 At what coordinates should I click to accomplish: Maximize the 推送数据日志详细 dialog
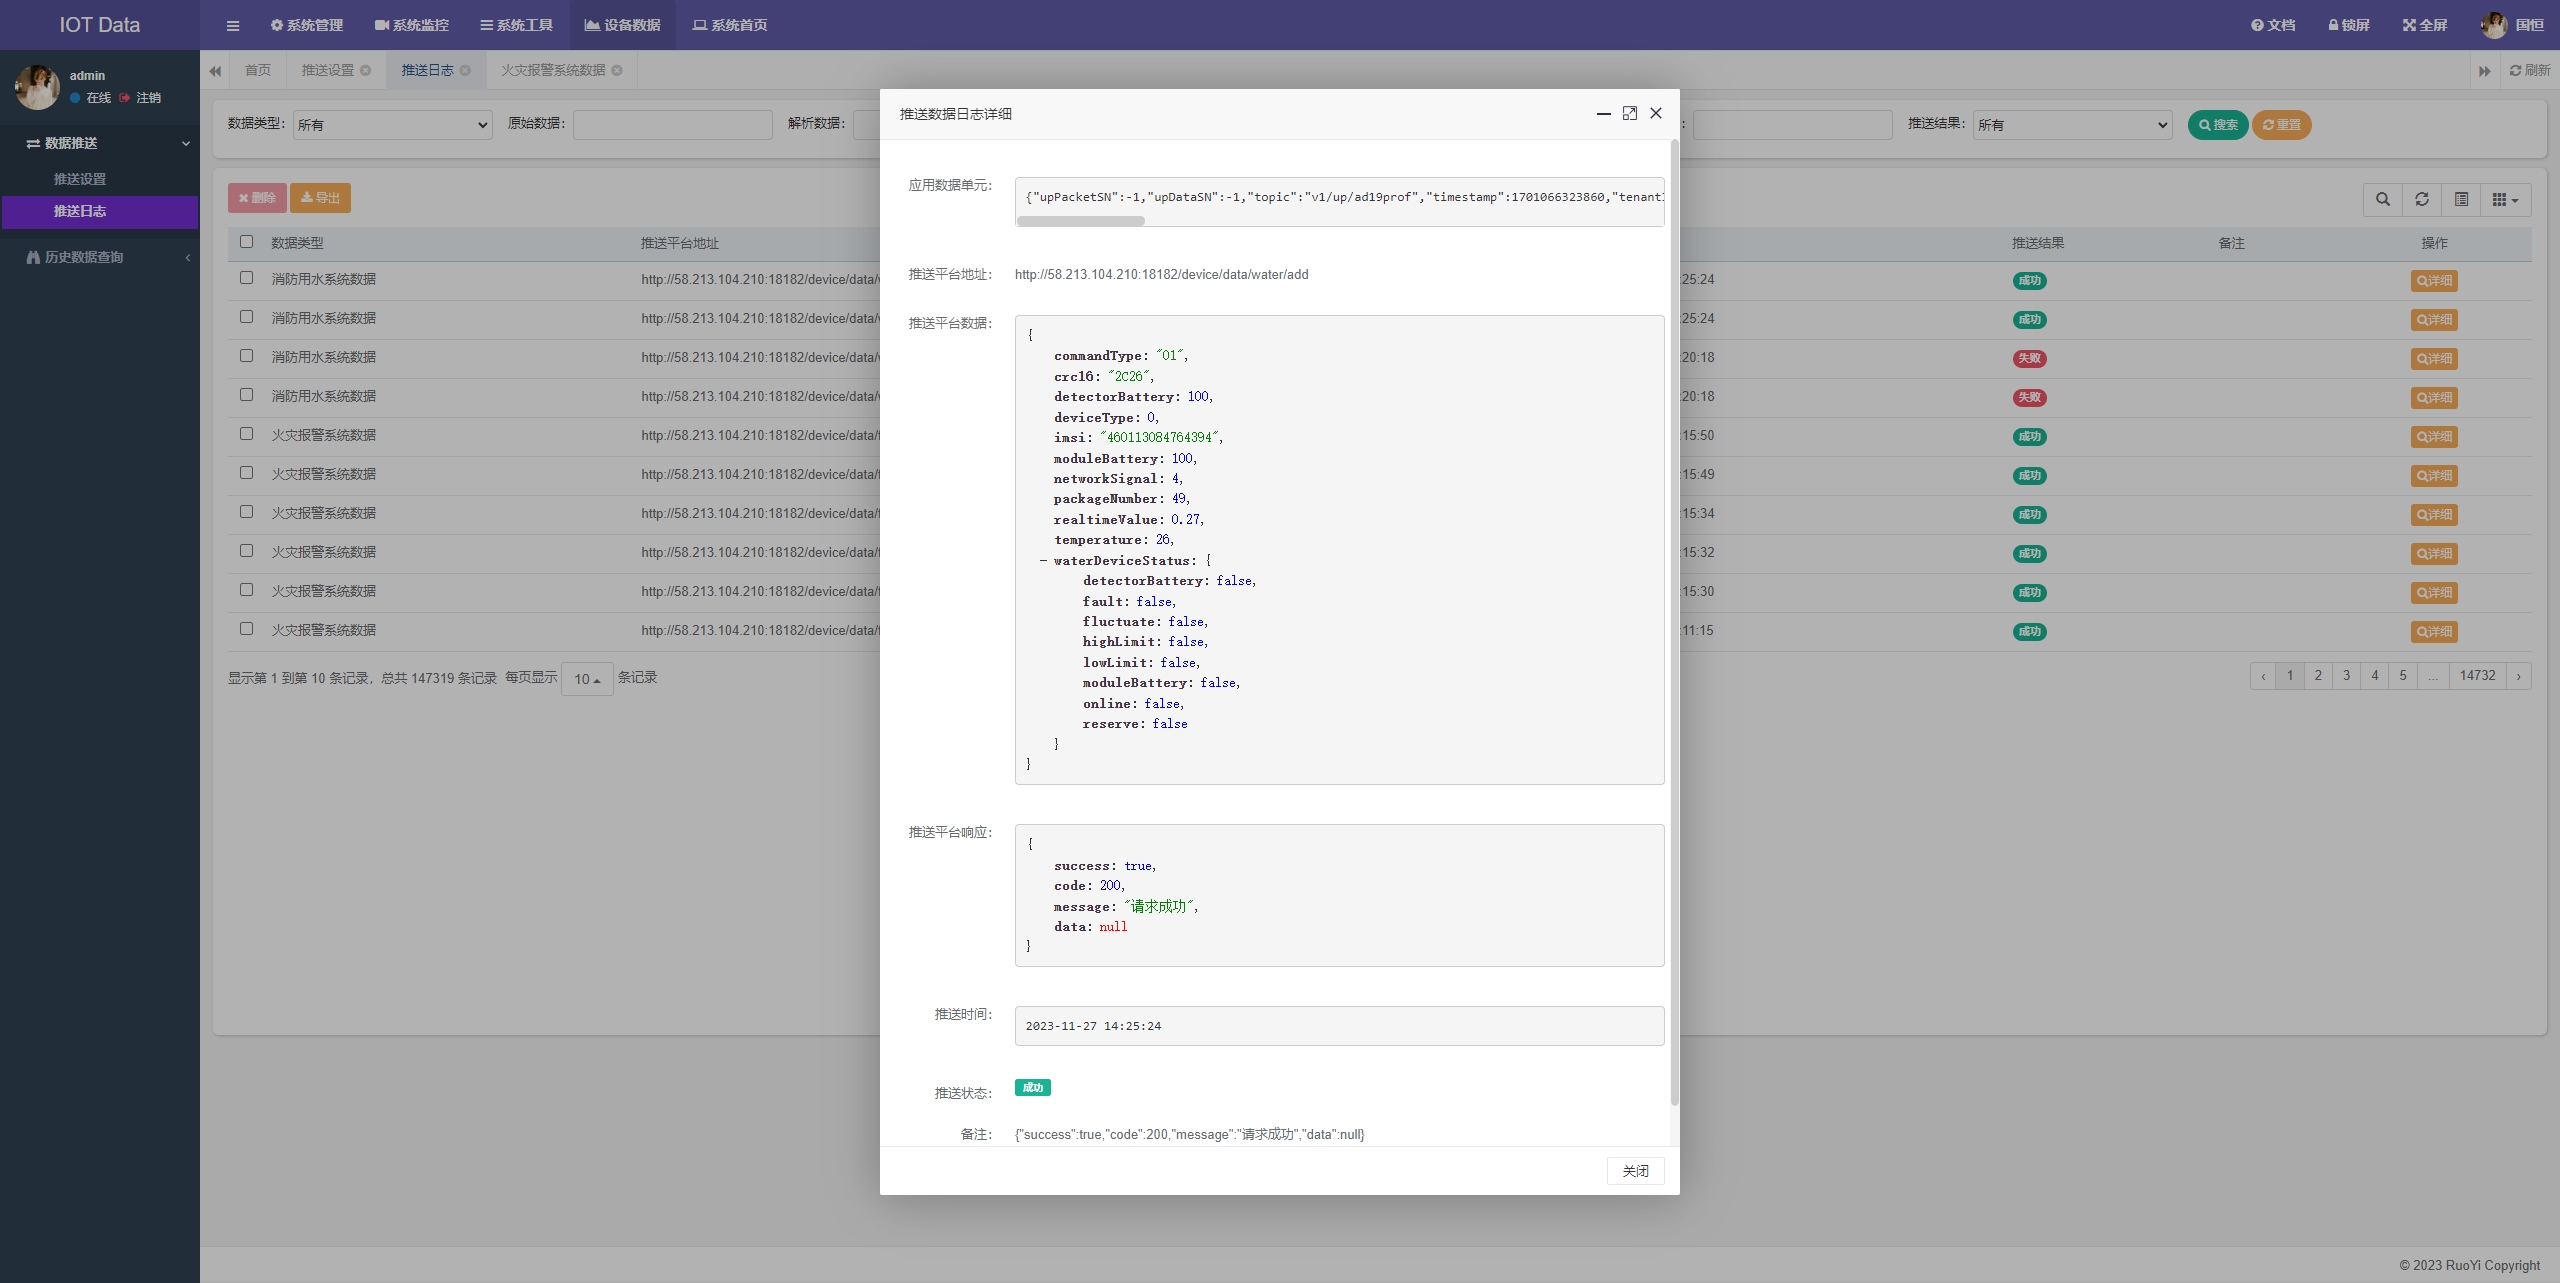coord(1630,113)
